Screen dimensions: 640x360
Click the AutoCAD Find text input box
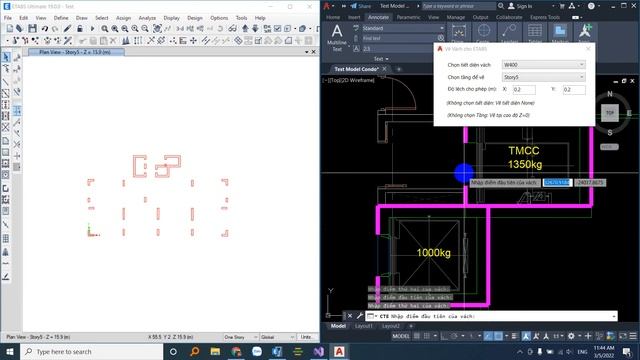399,38
